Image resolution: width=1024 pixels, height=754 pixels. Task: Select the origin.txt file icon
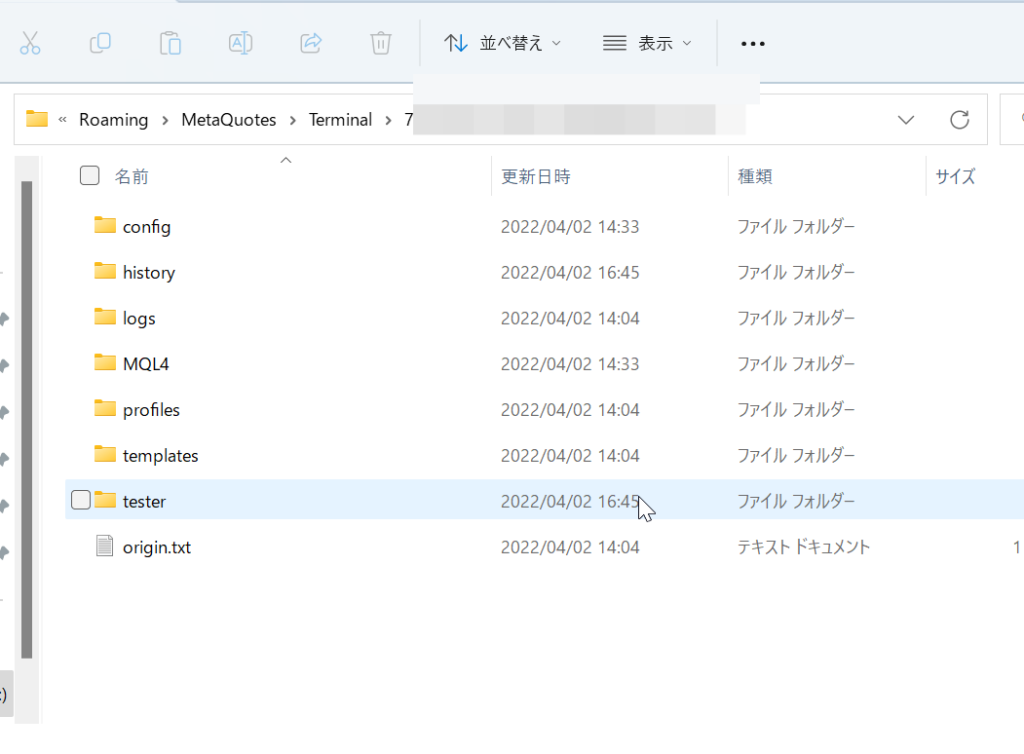click(x=104, y=546)
